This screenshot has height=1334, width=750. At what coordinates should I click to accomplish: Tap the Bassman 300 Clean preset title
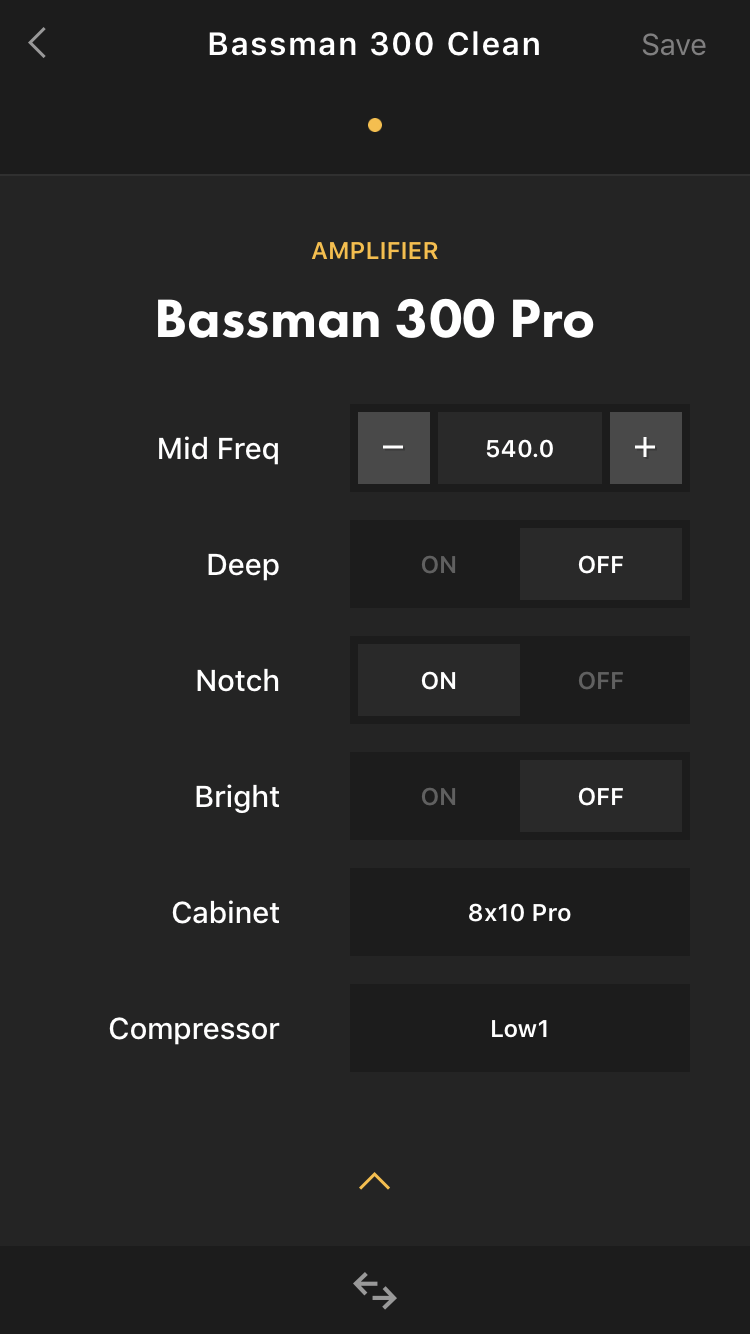click(374, 44)
